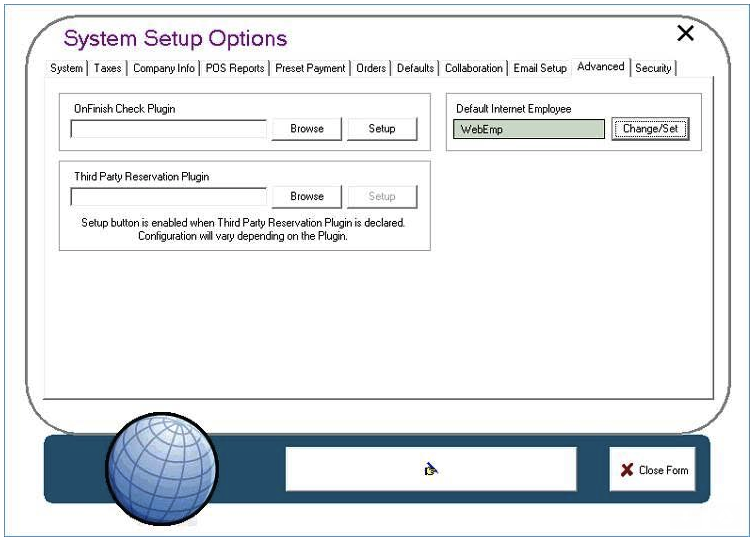Open the Taxes tab
This screenshot has width=756, height=542.
tap(107, 68)
